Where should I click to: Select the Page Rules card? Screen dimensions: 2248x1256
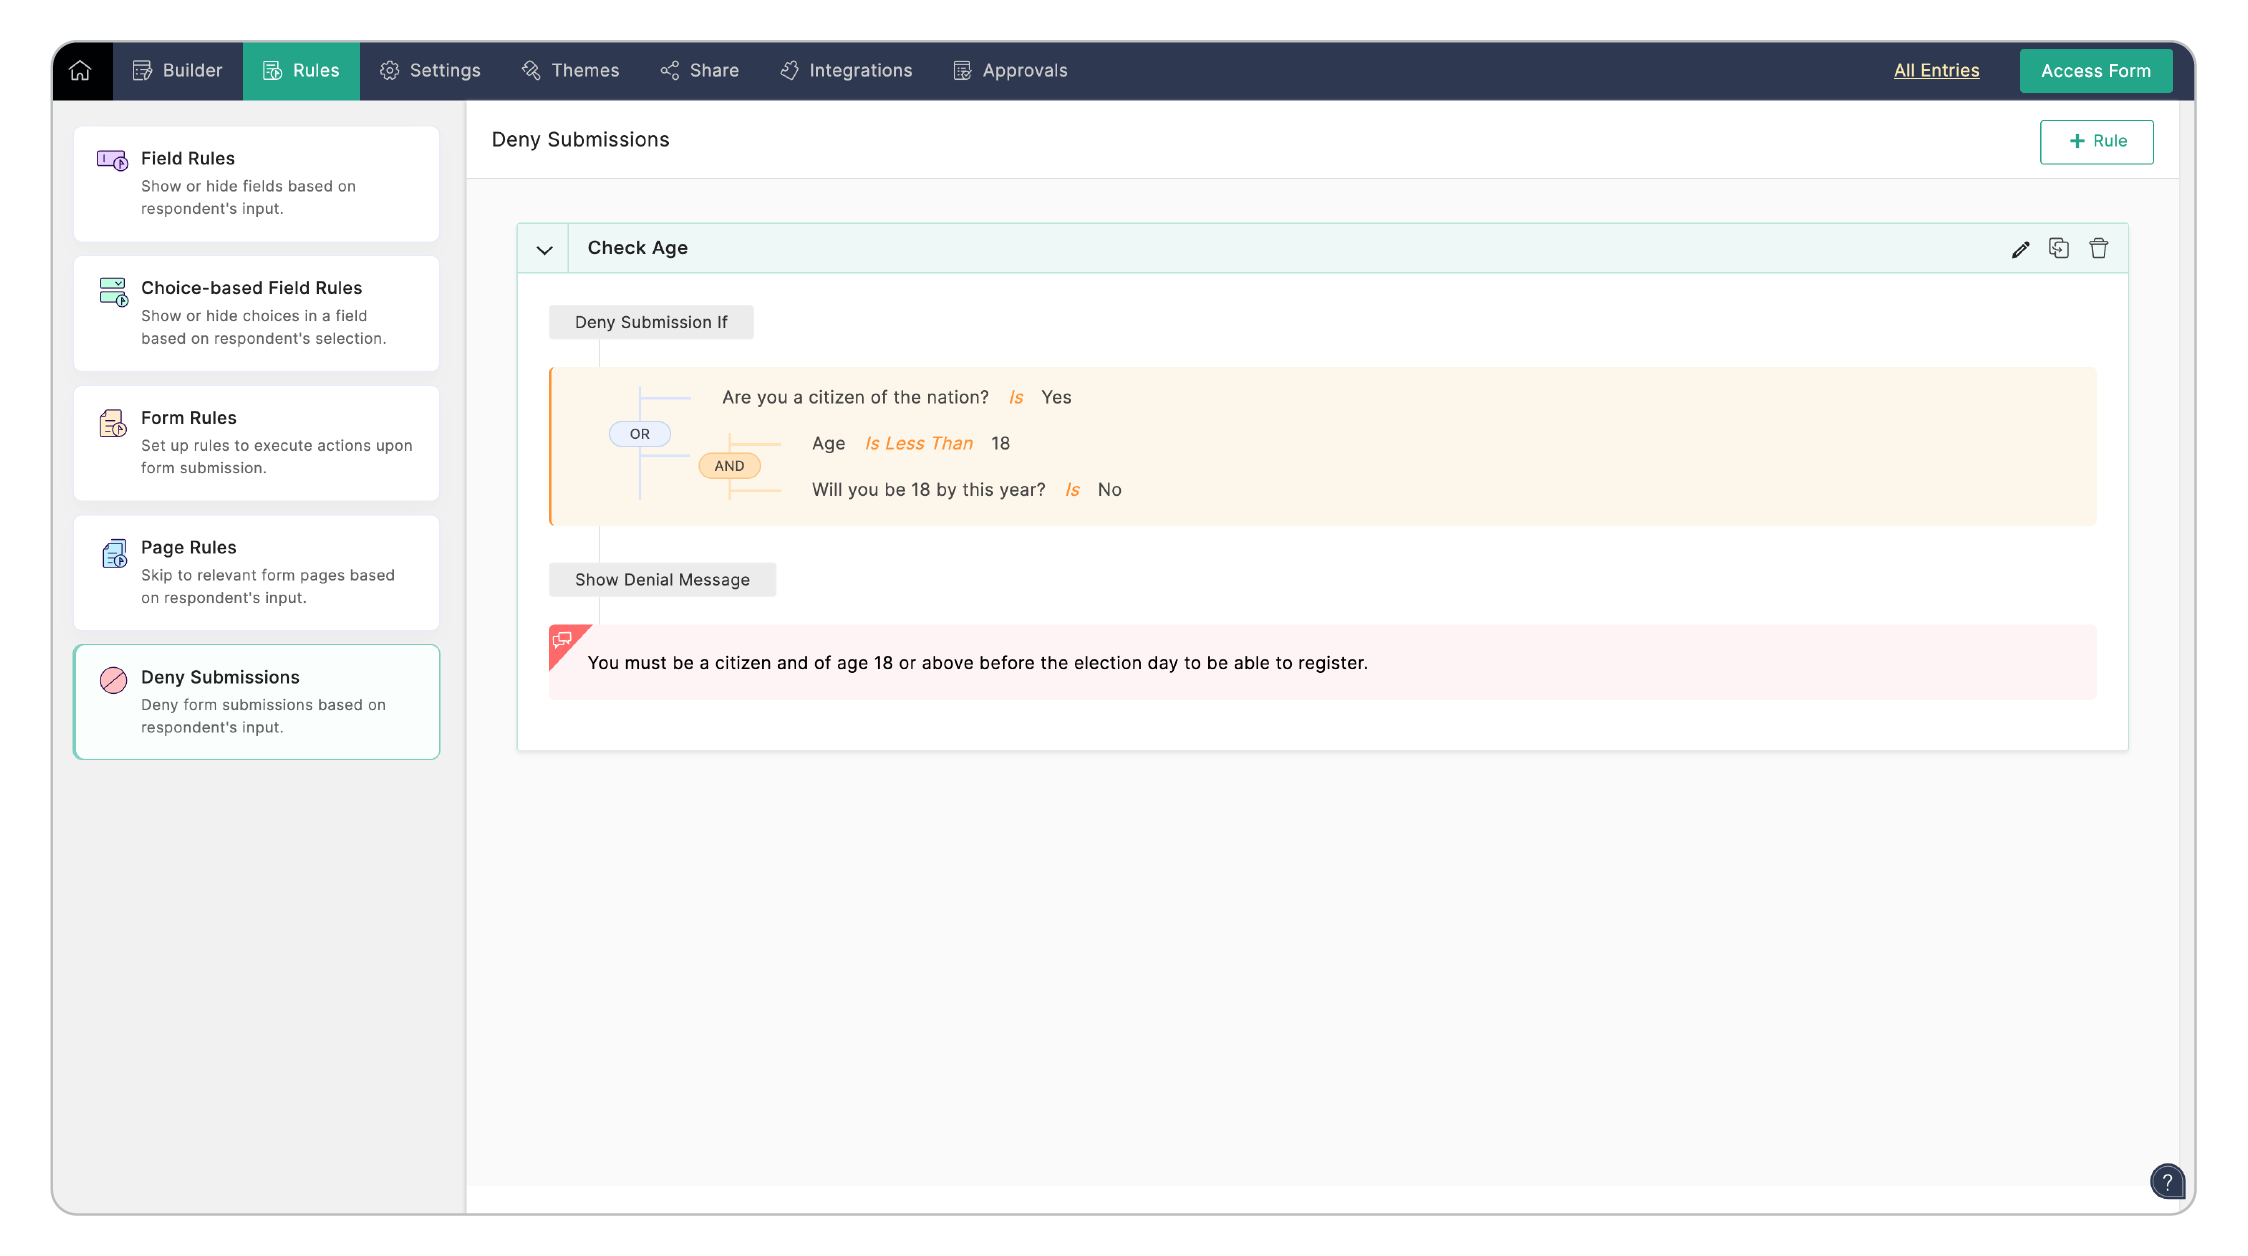pos(256,572)
